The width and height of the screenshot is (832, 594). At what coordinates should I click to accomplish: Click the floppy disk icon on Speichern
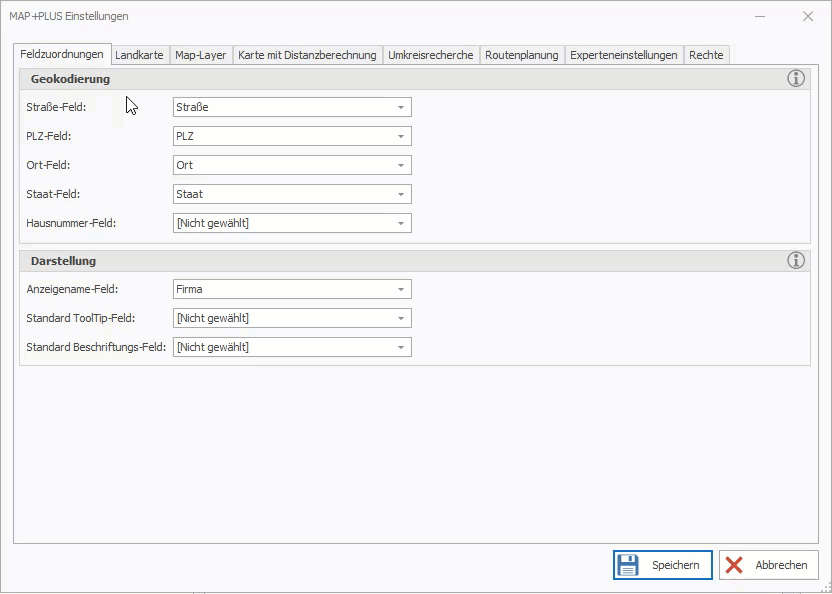[628, 565]
